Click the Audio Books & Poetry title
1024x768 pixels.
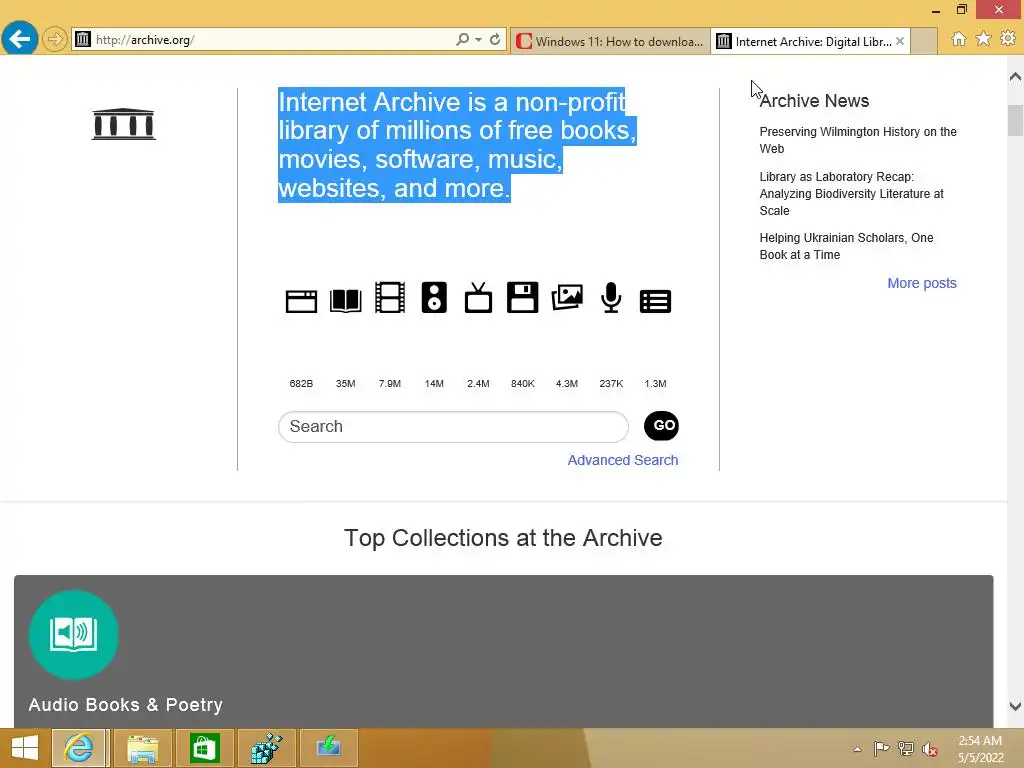[125, 705]
